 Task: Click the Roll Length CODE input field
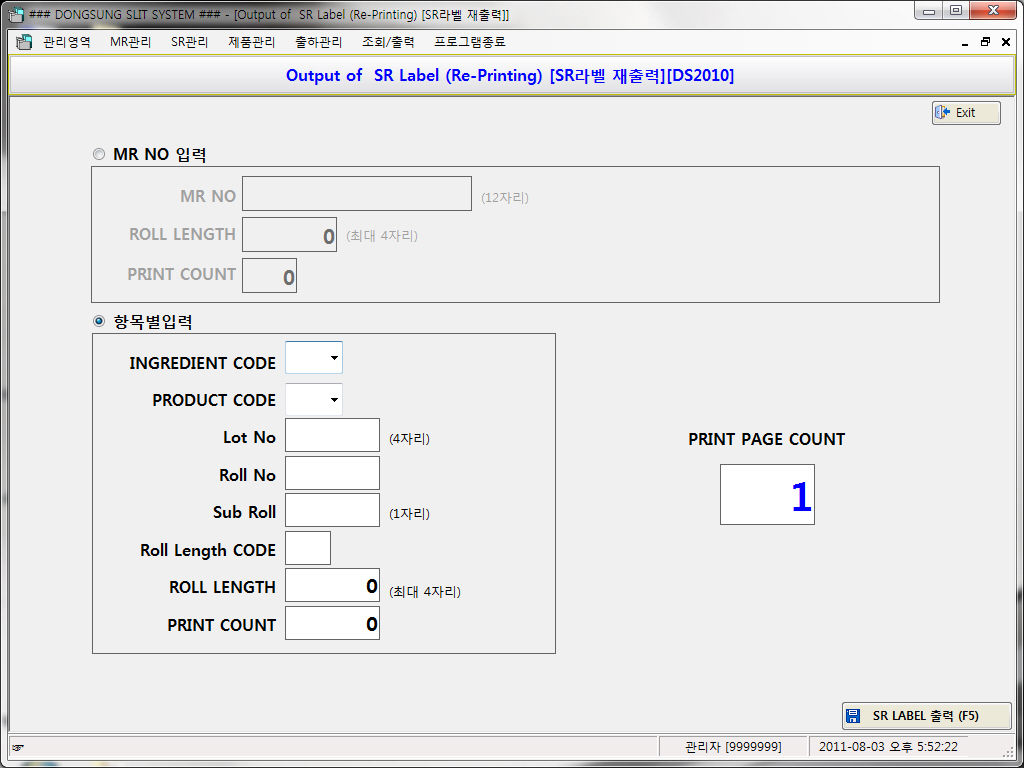308,548
